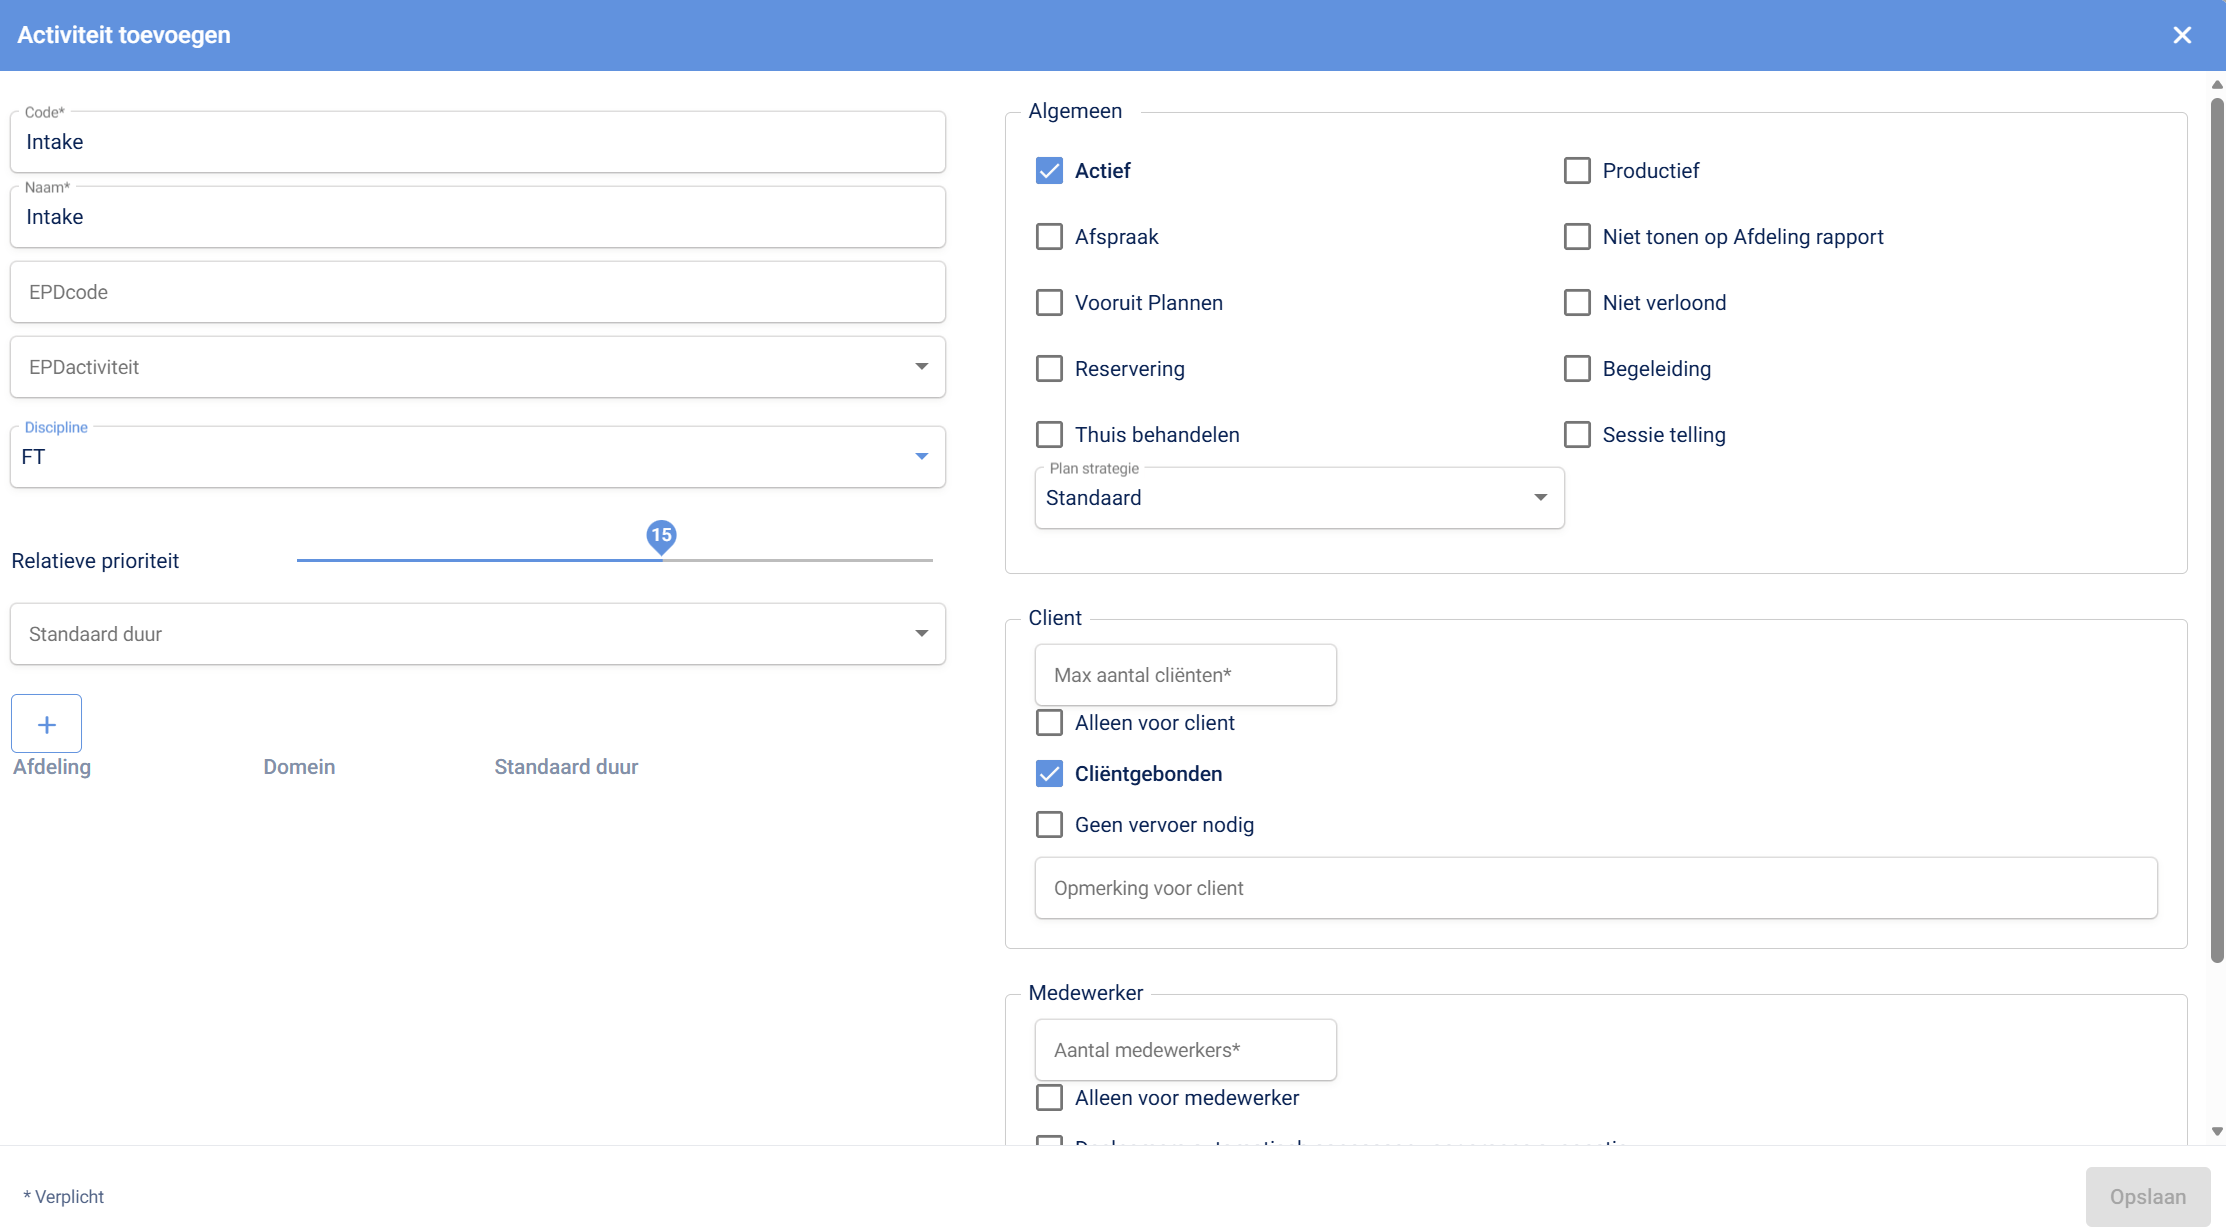Viewport: 2226px width, 1232px height.
Task: Expand the Discipline dropdown showing FT
Action: click(921, 457)
